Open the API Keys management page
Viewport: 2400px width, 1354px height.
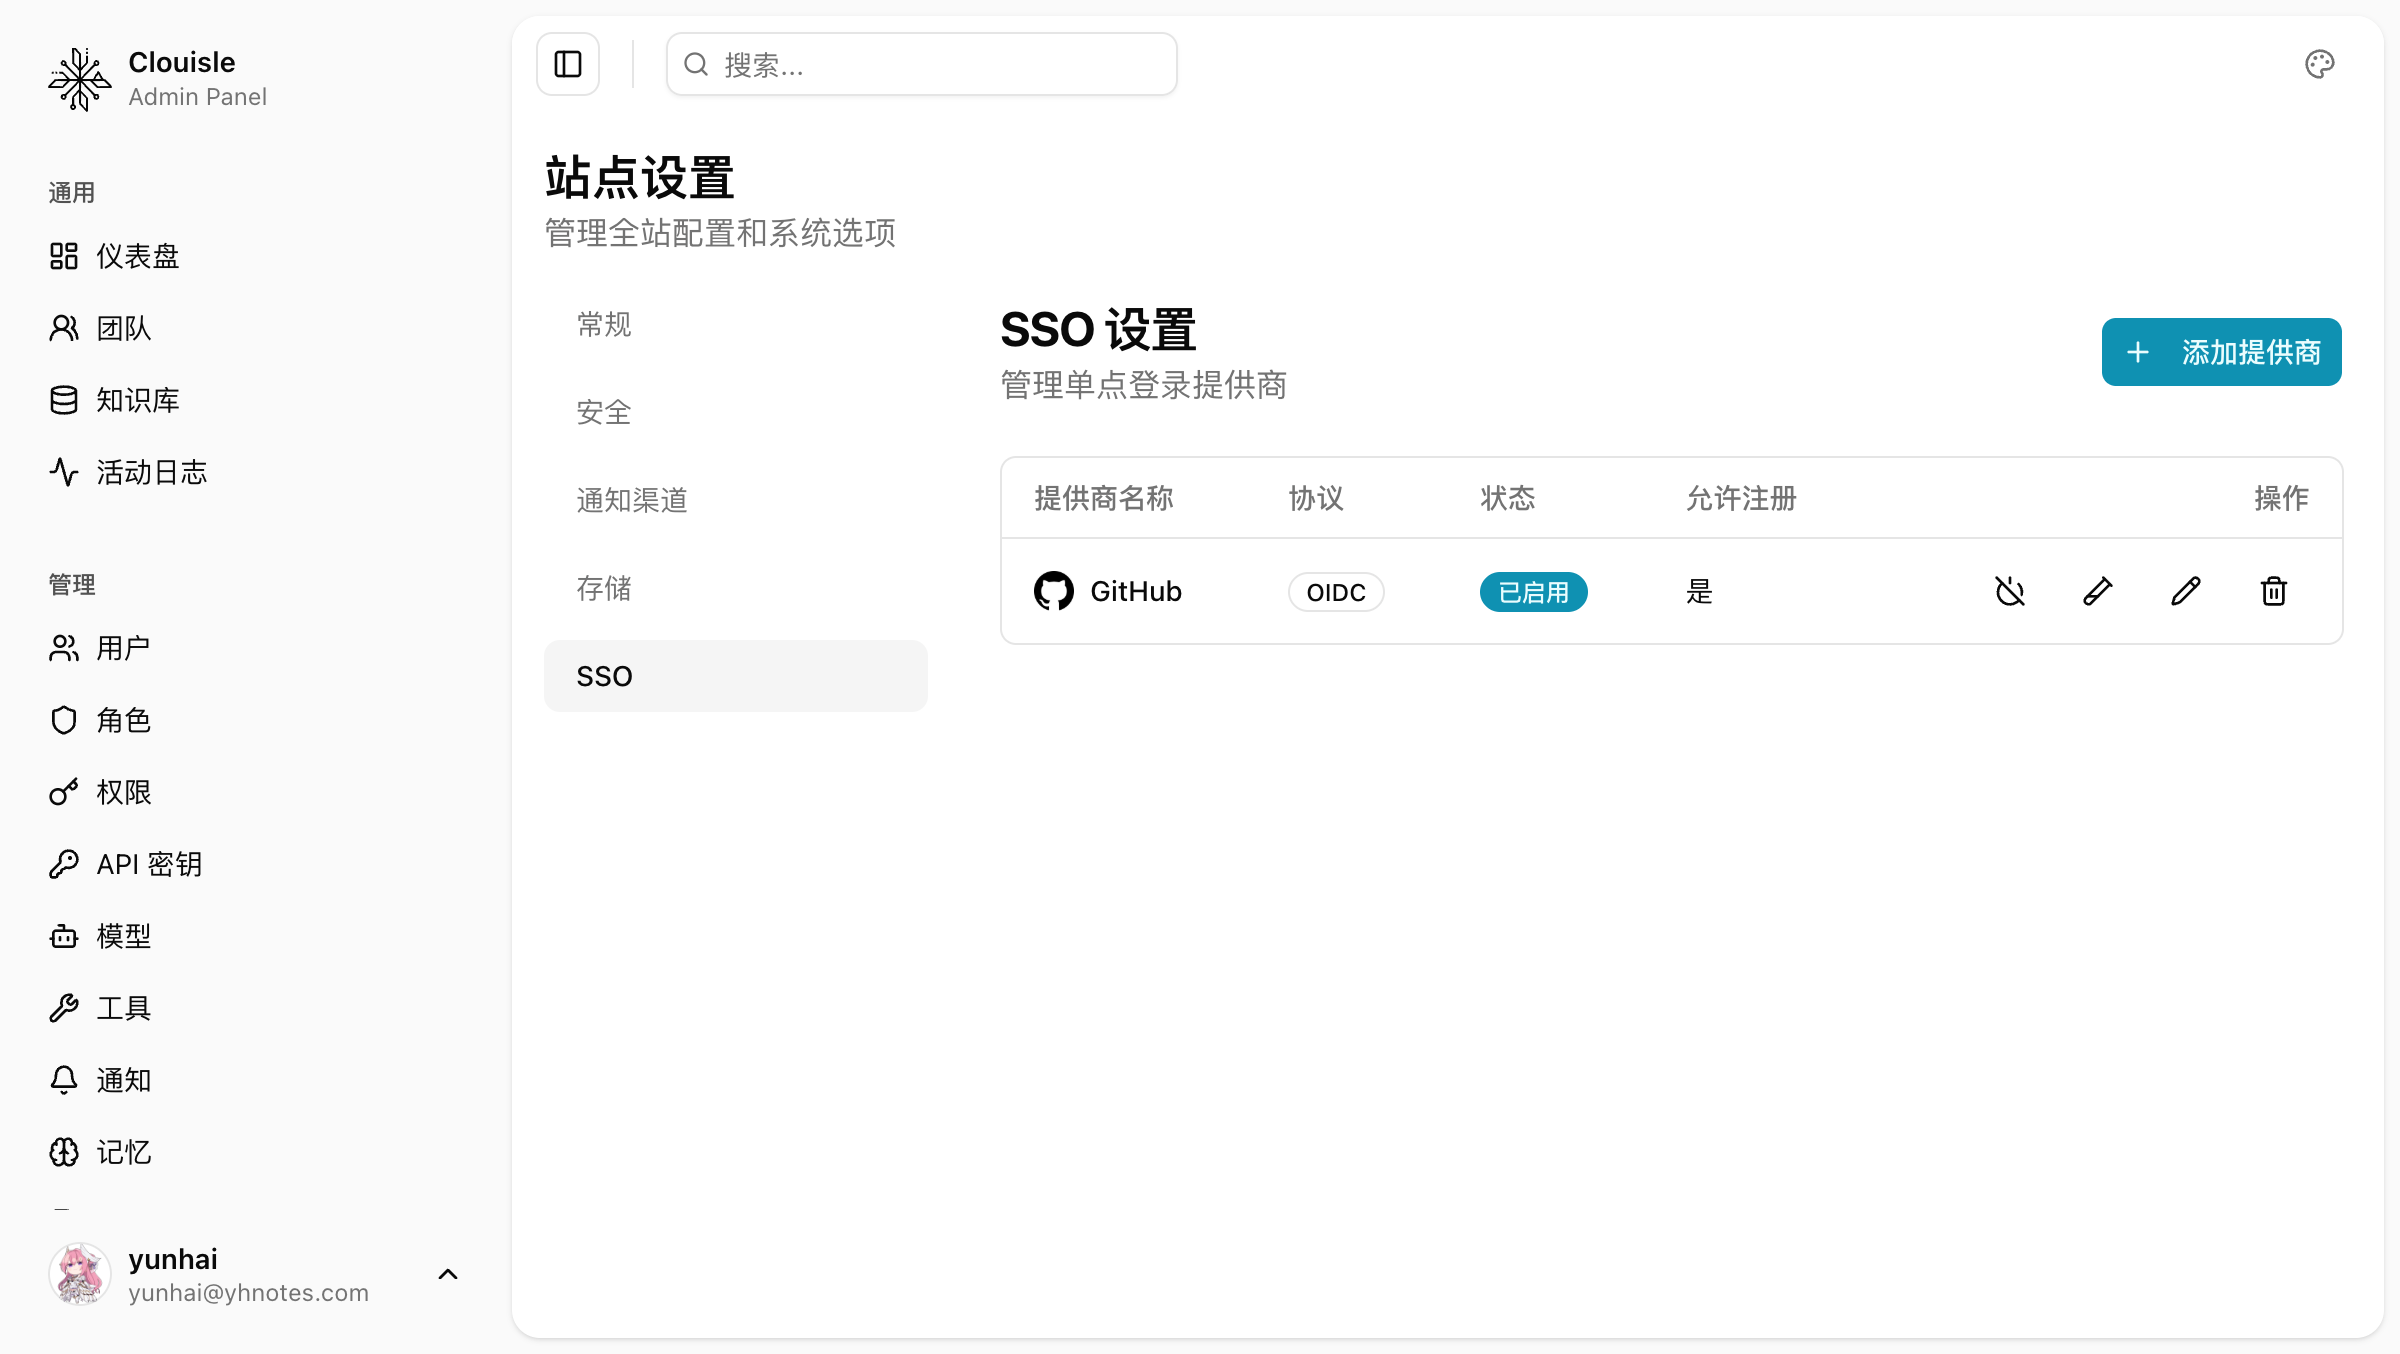coord(148,864)
